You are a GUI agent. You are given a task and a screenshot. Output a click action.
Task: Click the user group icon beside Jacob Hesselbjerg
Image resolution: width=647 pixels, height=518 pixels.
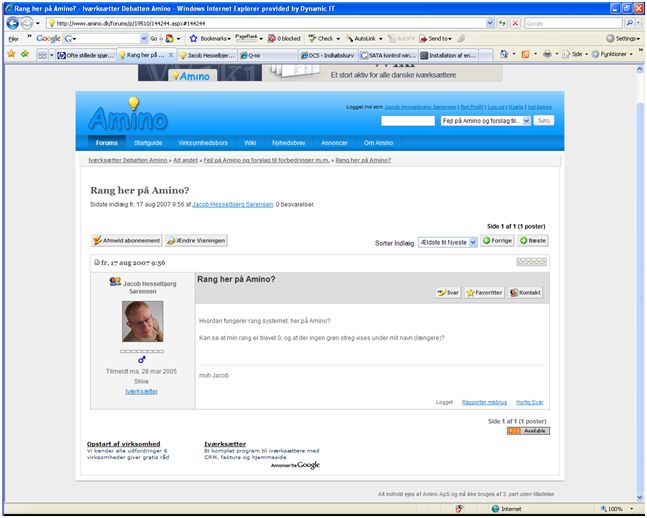115,281
